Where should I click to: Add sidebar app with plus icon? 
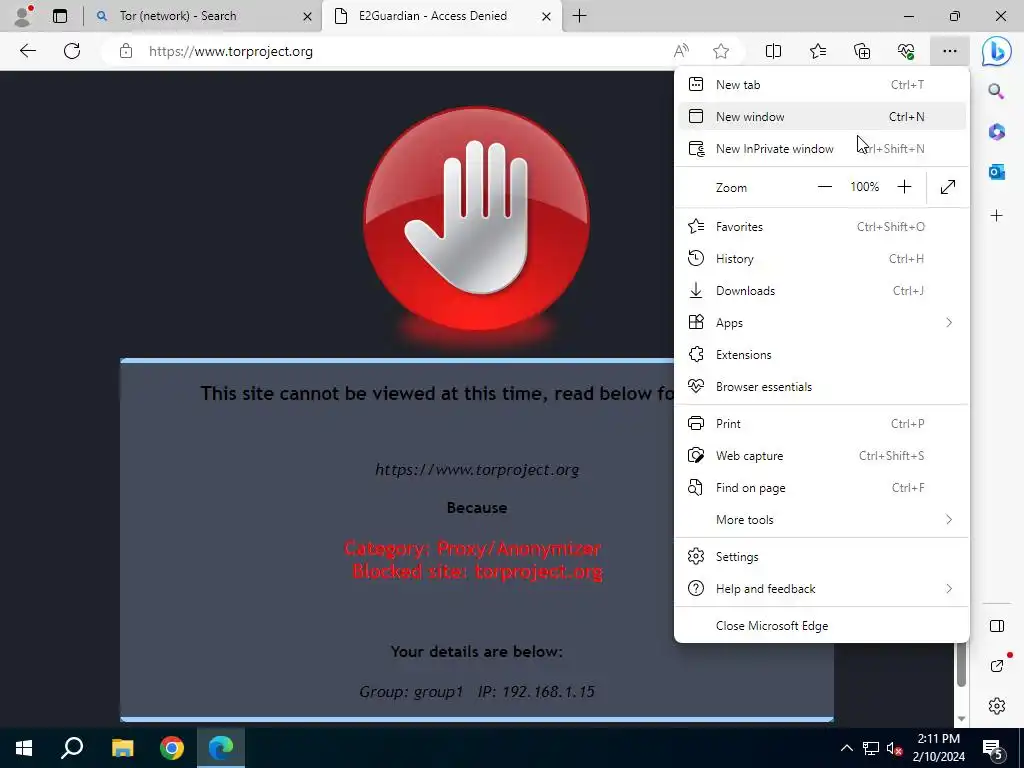point(997,216)
